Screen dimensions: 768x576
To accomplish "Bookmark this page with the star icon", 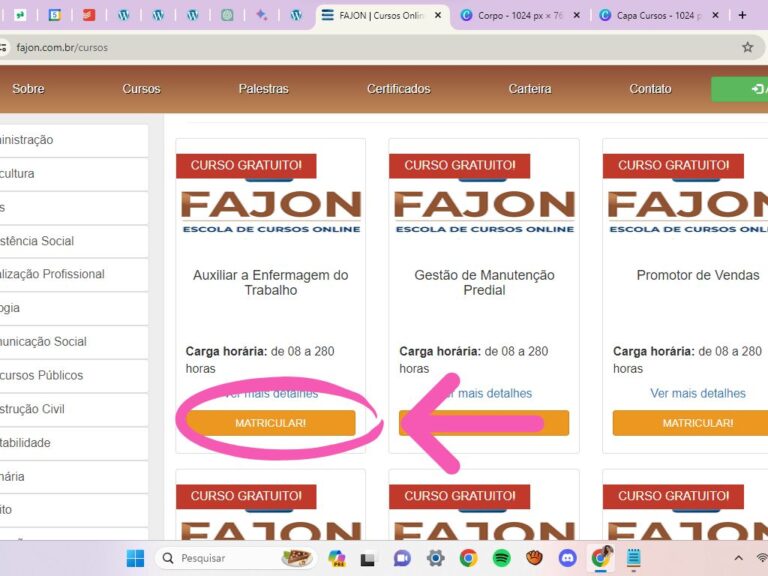I will (x=747, y=48).
